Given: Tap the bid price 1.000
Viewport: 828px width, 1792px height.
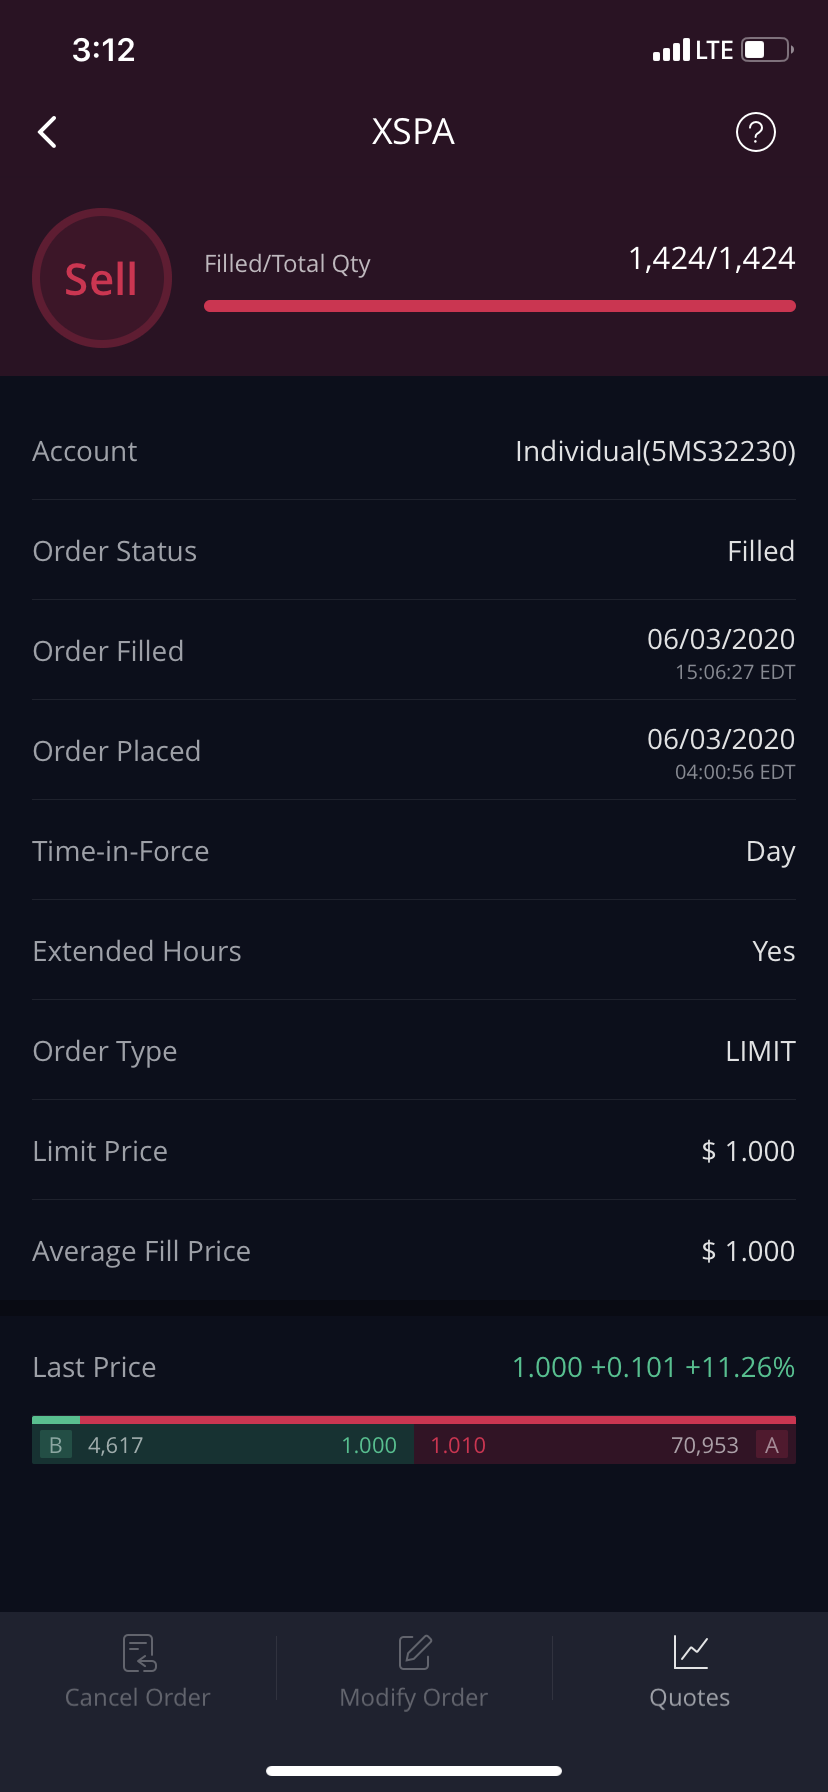Looking at the screenshot, I should (369, 1445).
